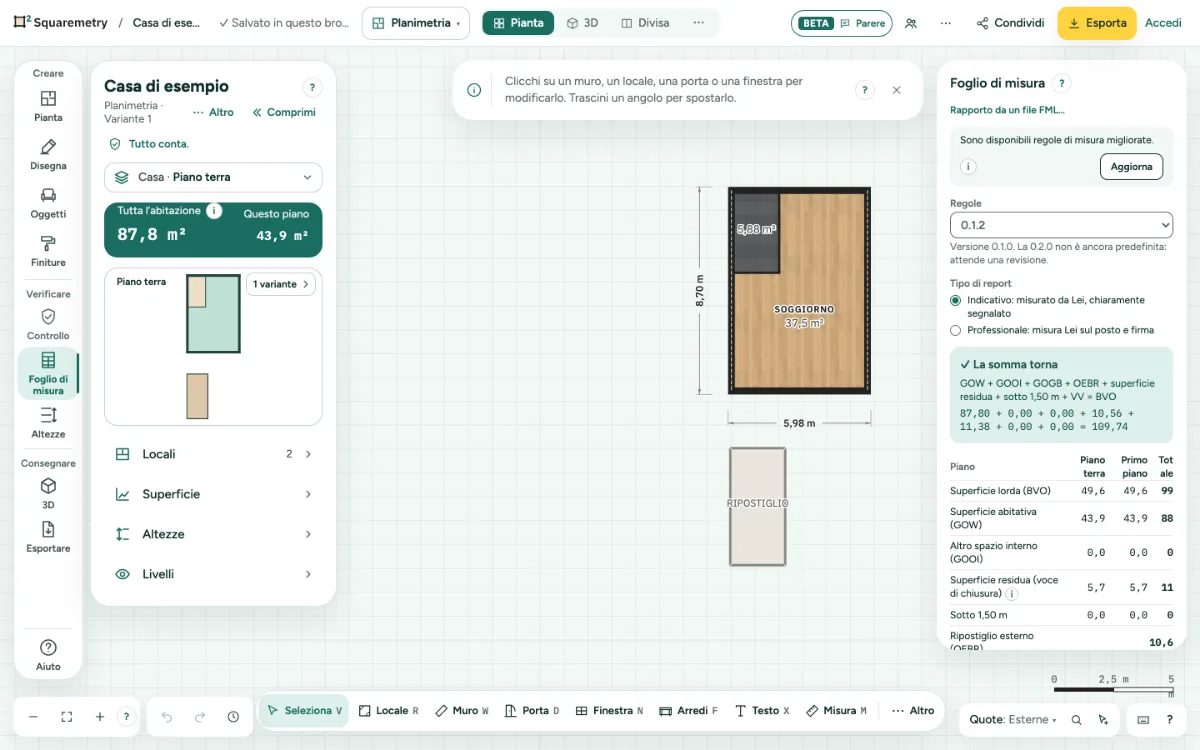Select Indicativo report type radio button
The width and height of the screenshot is (1200, 750).
[x=955, y=300]
